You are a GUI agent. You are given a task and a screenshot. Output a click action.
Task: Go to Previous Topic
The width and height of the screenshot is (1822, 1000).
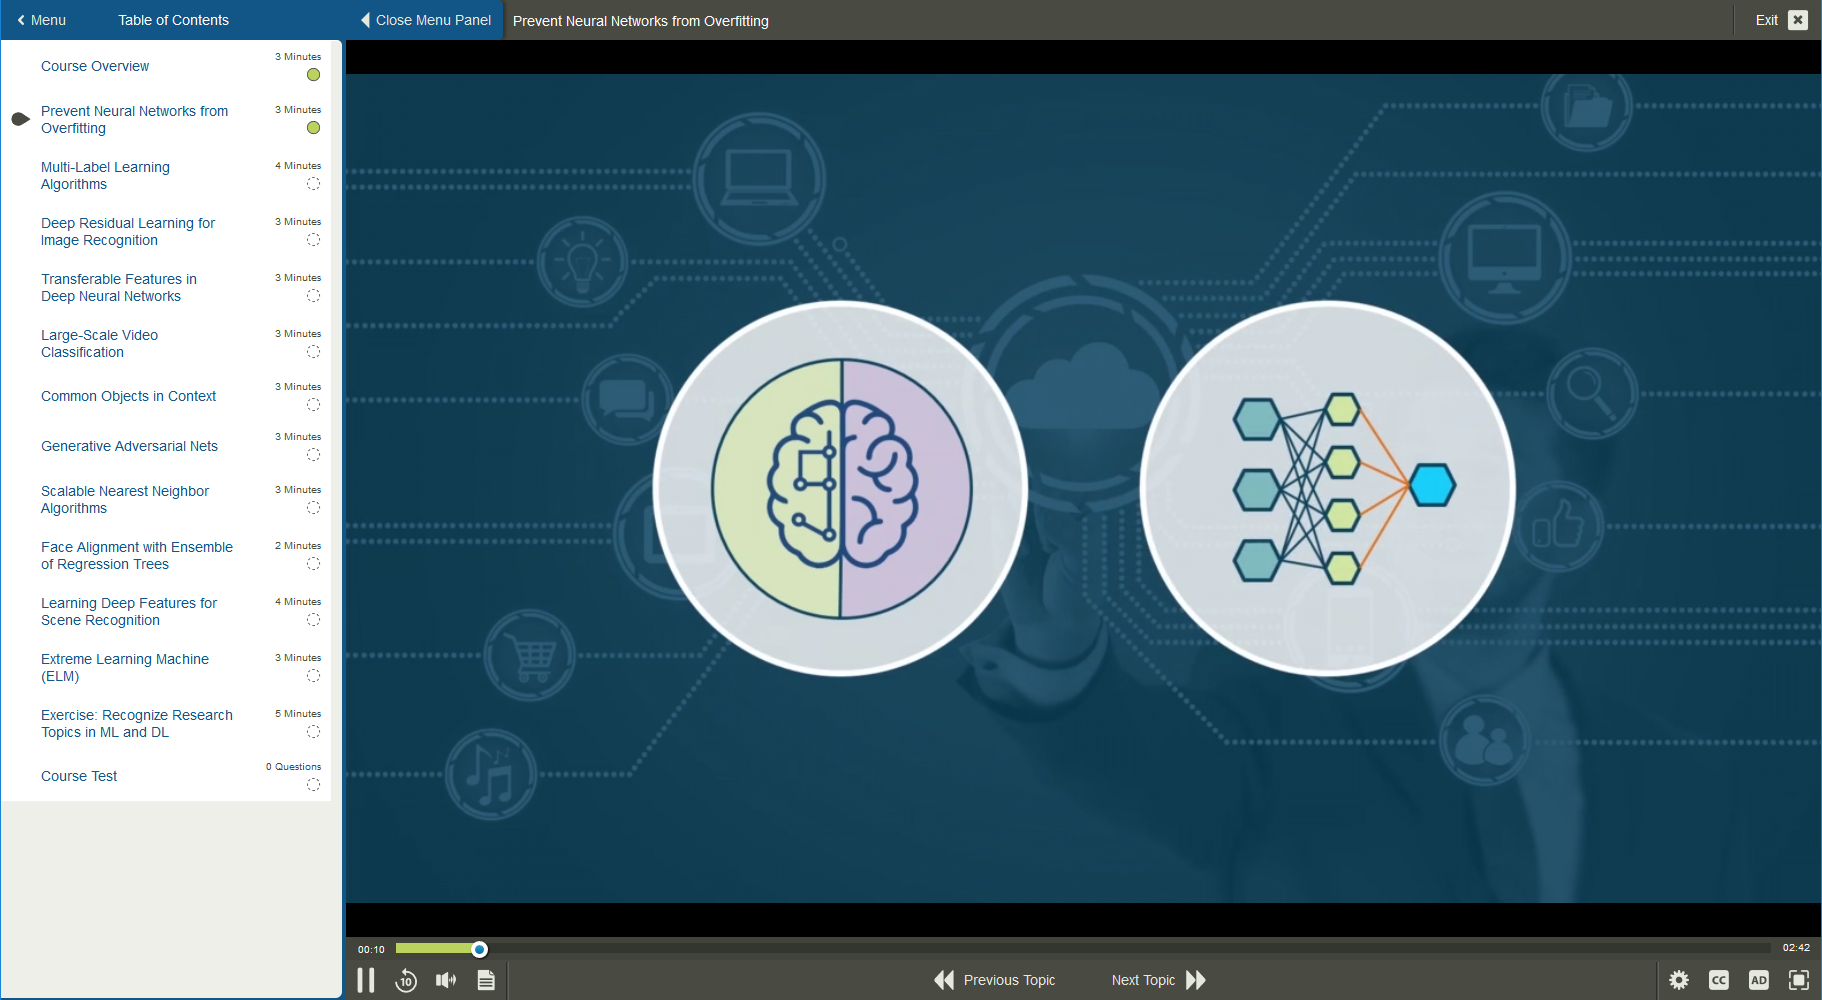click(x=995, y=980)
